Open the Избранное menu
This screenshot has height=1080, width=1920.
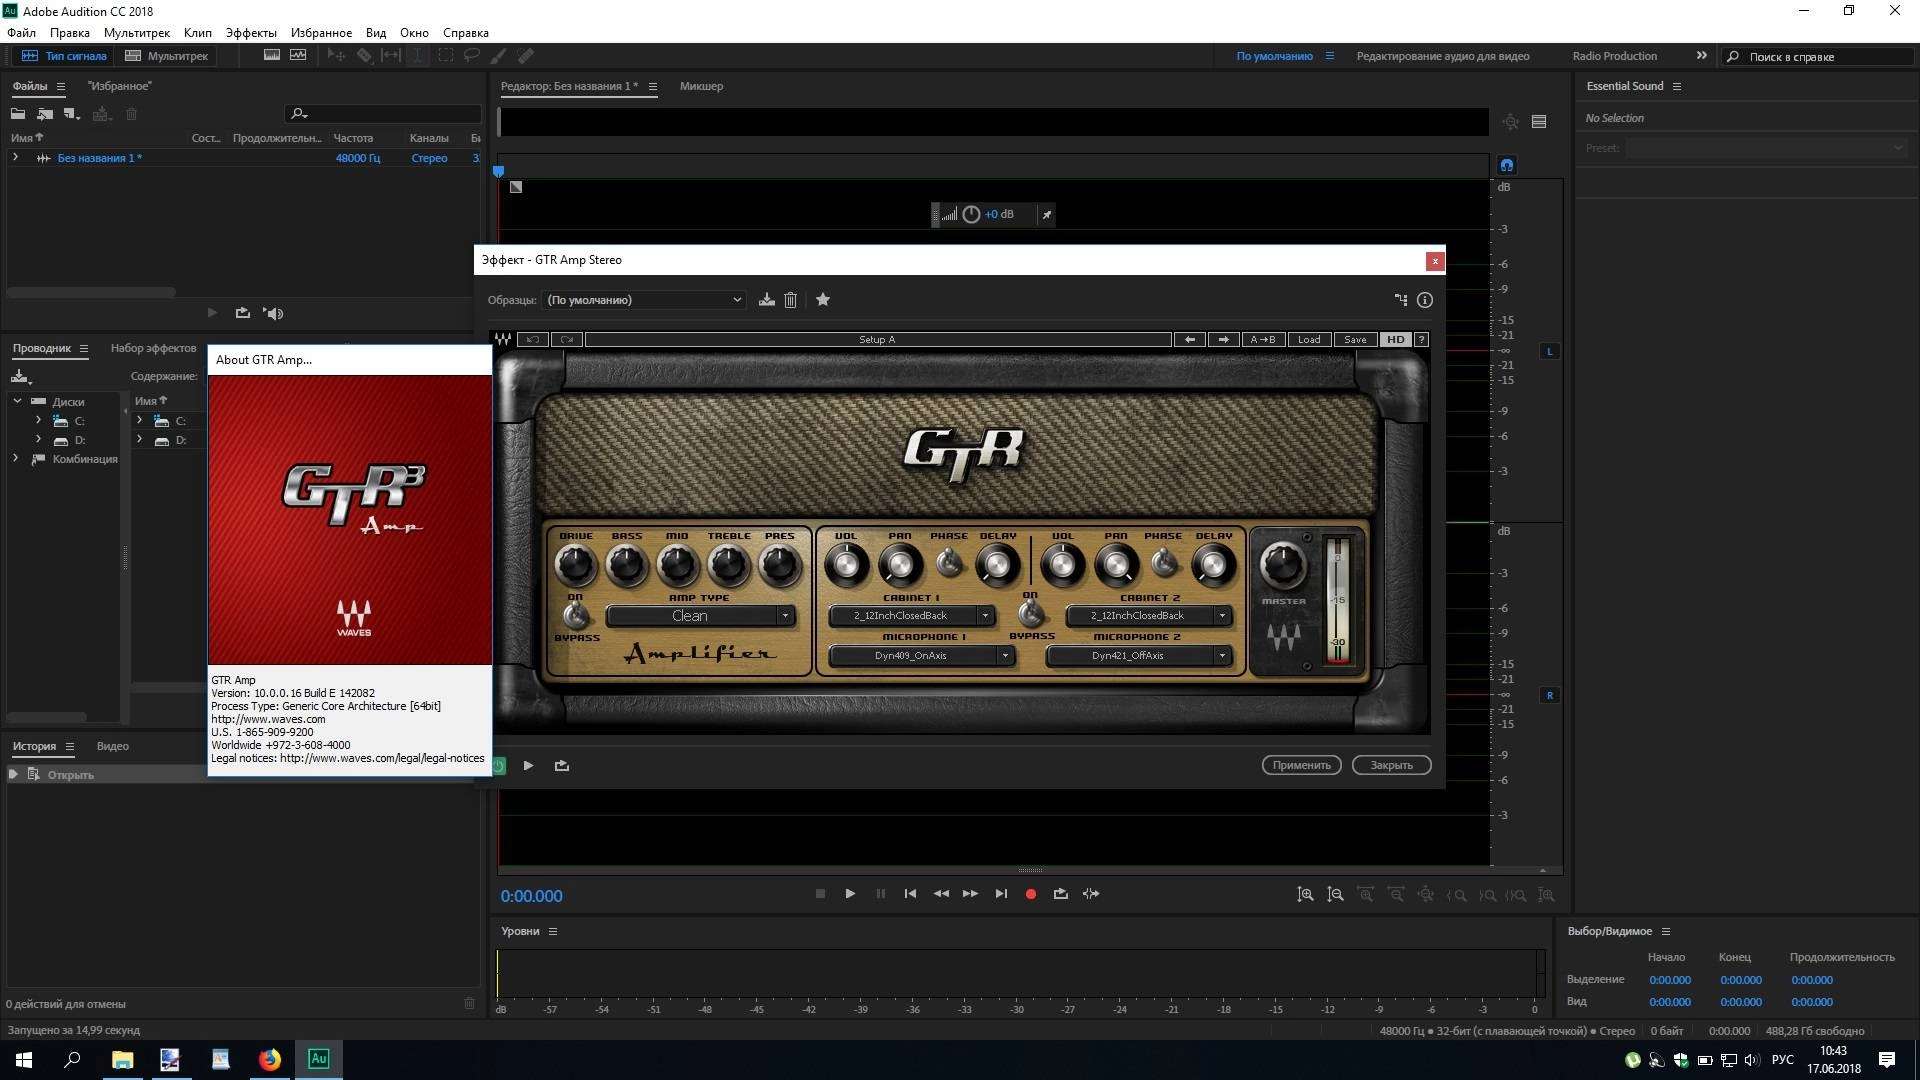coord(321,33)
